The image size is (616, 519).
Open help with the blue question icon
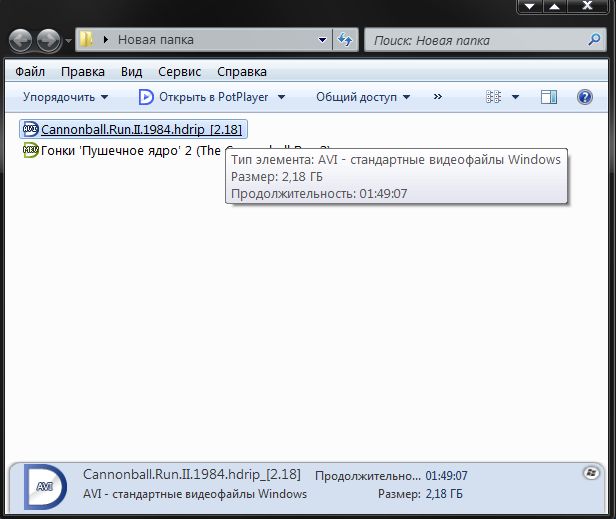point(585,97)
